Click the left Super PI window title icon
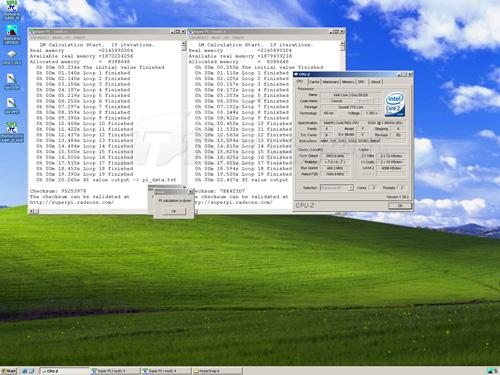 (32, 32)
